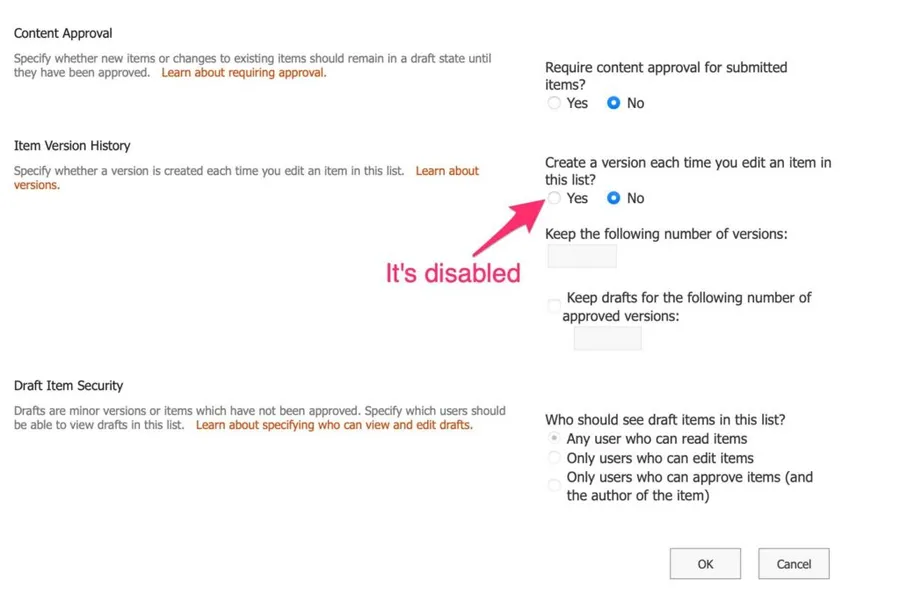Choose No for creating item versions
Image resolution: width=900 pixels, height=616 pixels.
[x=614, y=198]
